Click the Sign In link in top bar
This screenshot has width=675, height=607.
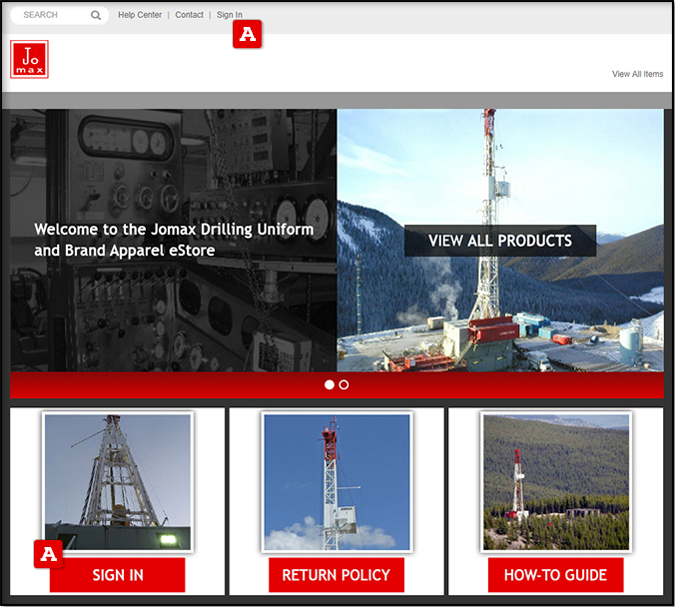point(229,15)
